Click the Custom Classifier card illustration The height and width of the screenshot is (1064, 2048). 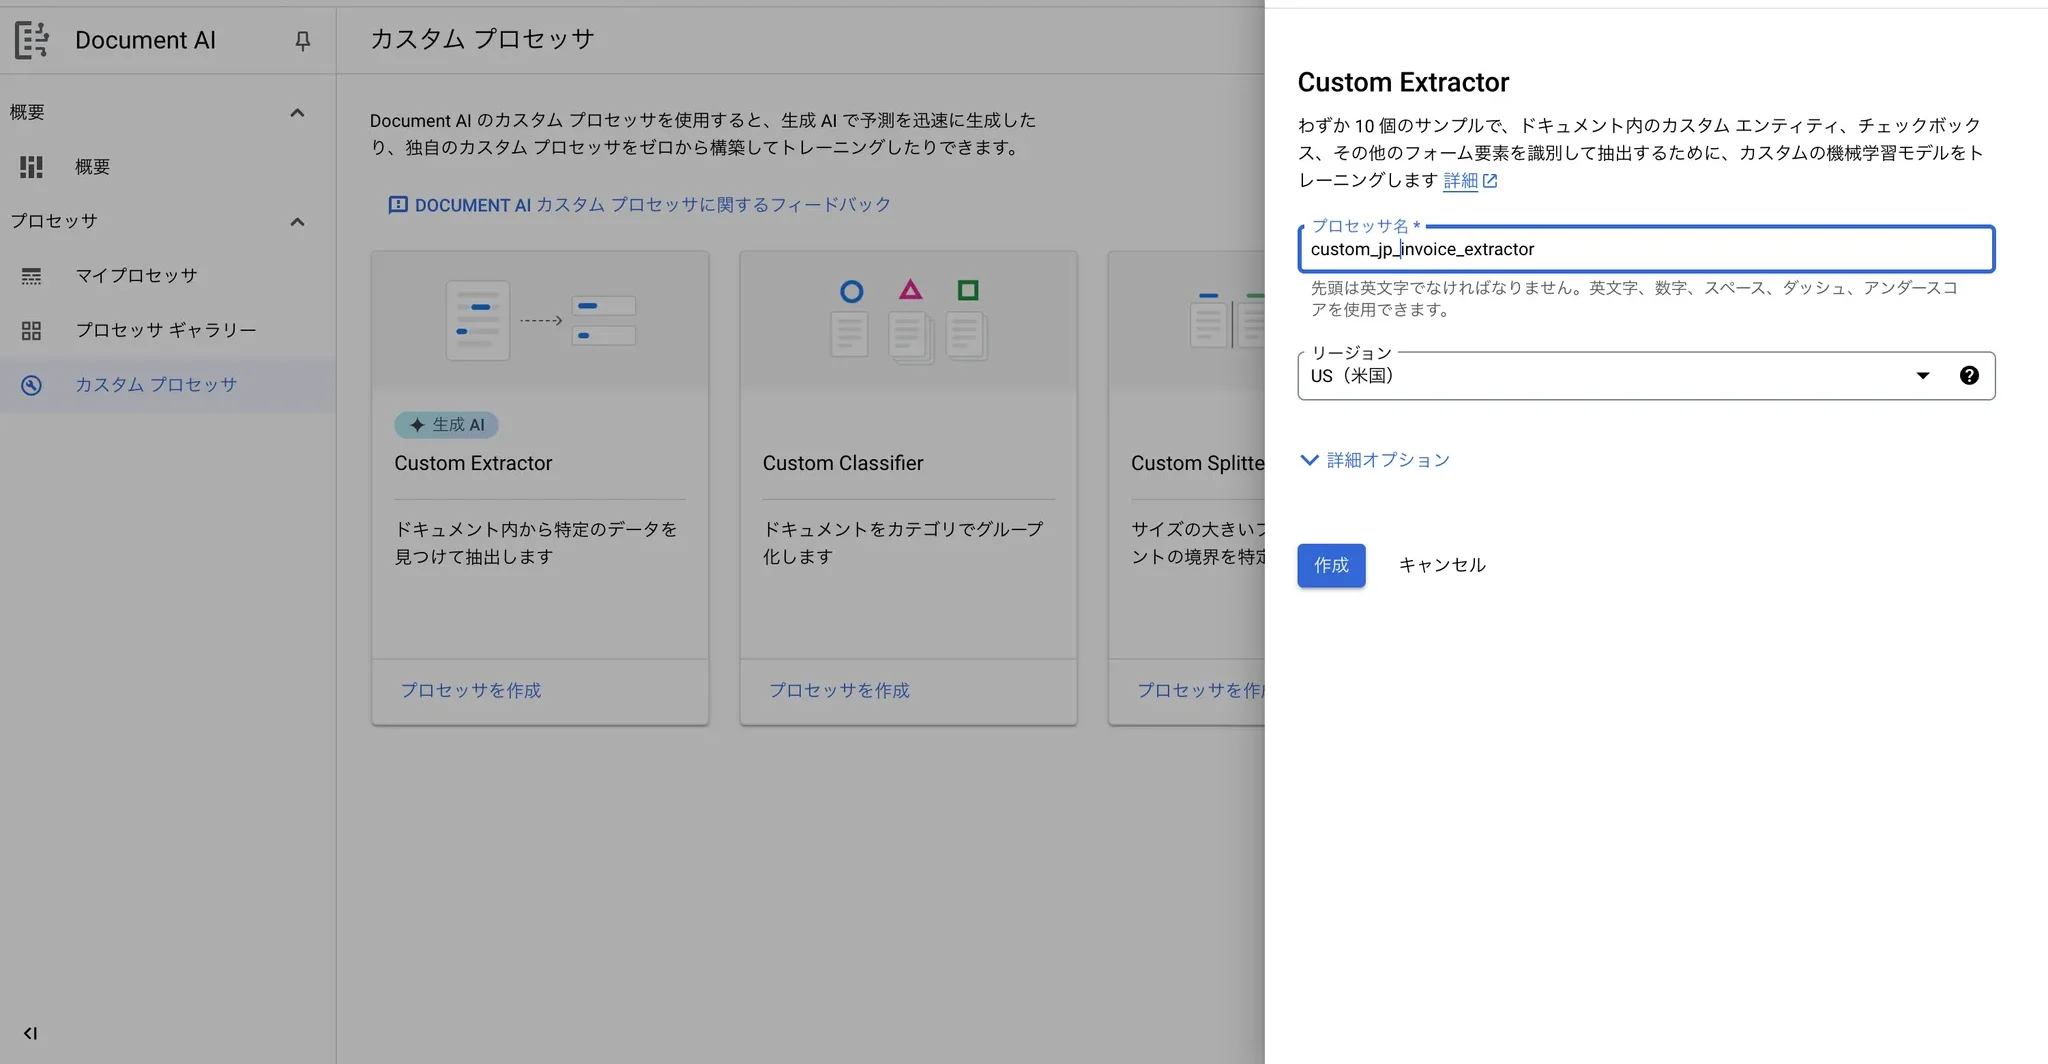[x=908, y=321]
